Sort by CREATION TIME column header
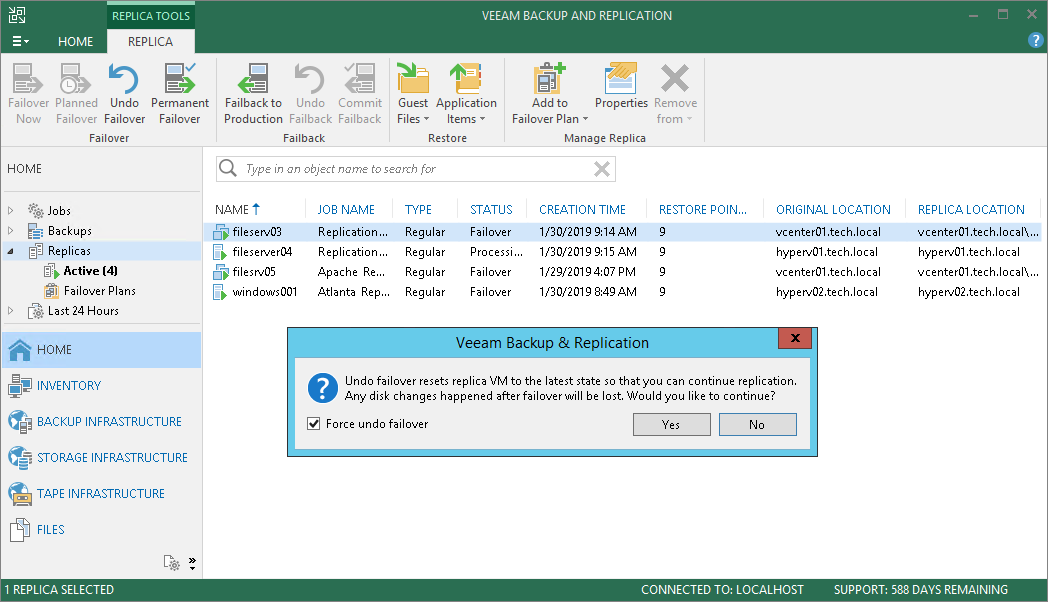This screenshot has height=602, width=1048. click(x=582, y=210)
